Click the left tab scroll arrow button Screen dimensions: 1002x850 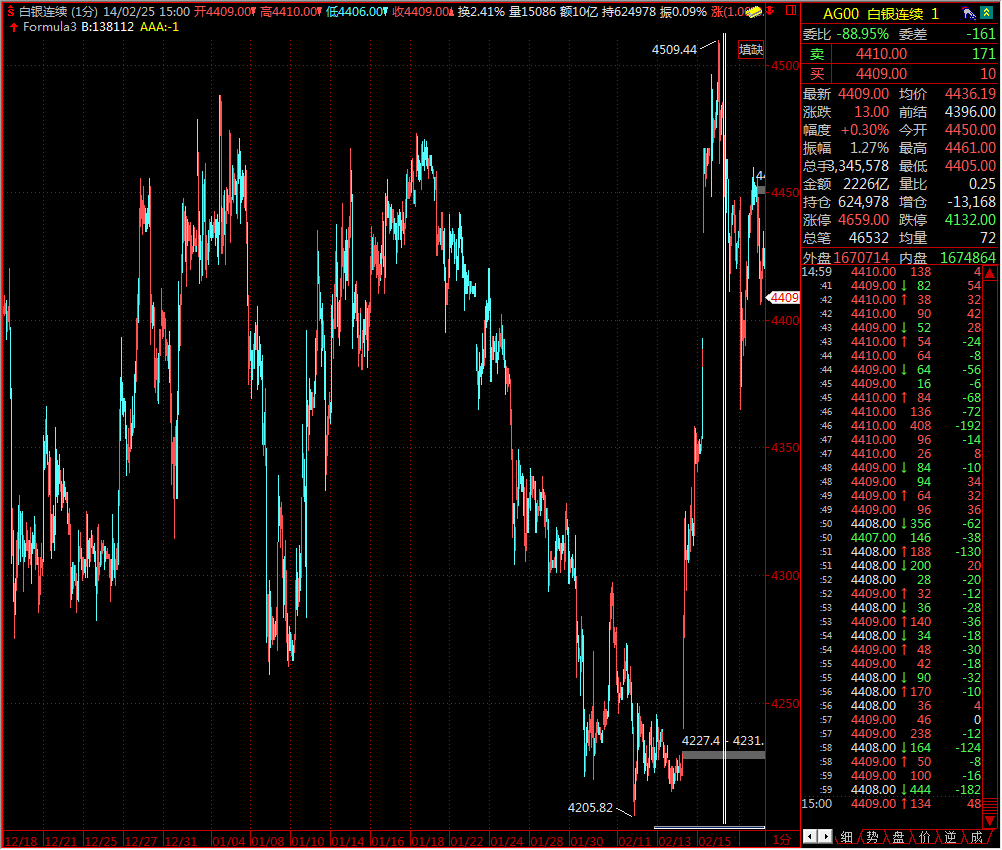tap(810, 836)
